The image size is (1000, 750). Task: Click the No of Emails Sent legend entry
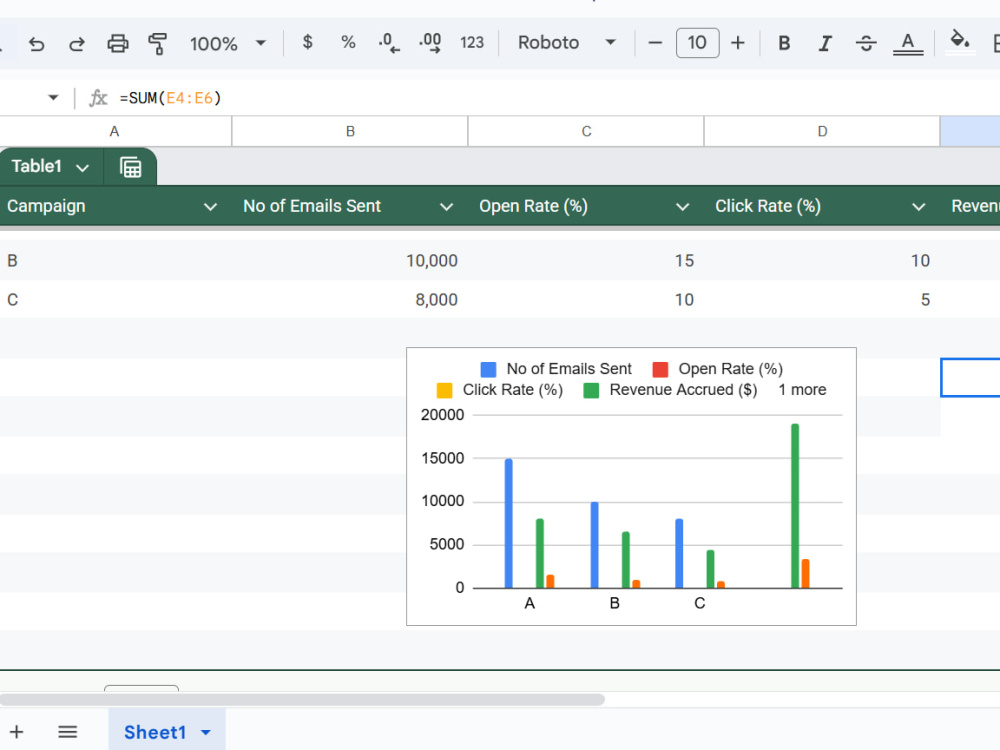pos(556,369)
